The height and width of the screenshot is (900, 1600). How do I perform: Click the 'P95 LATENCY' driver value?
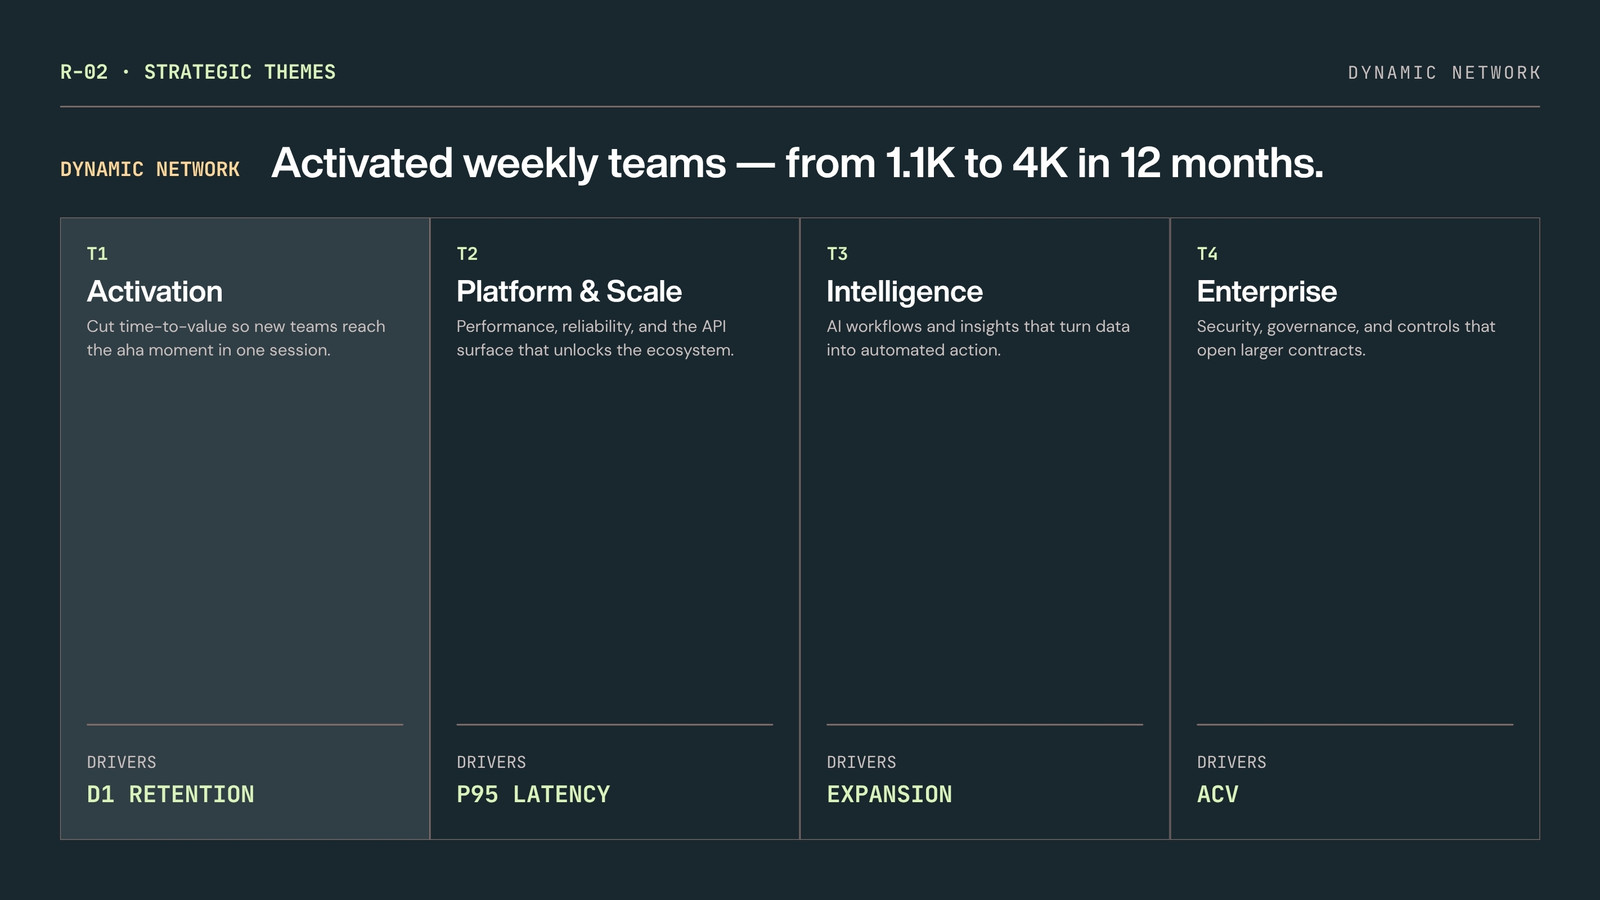[533, 794]
